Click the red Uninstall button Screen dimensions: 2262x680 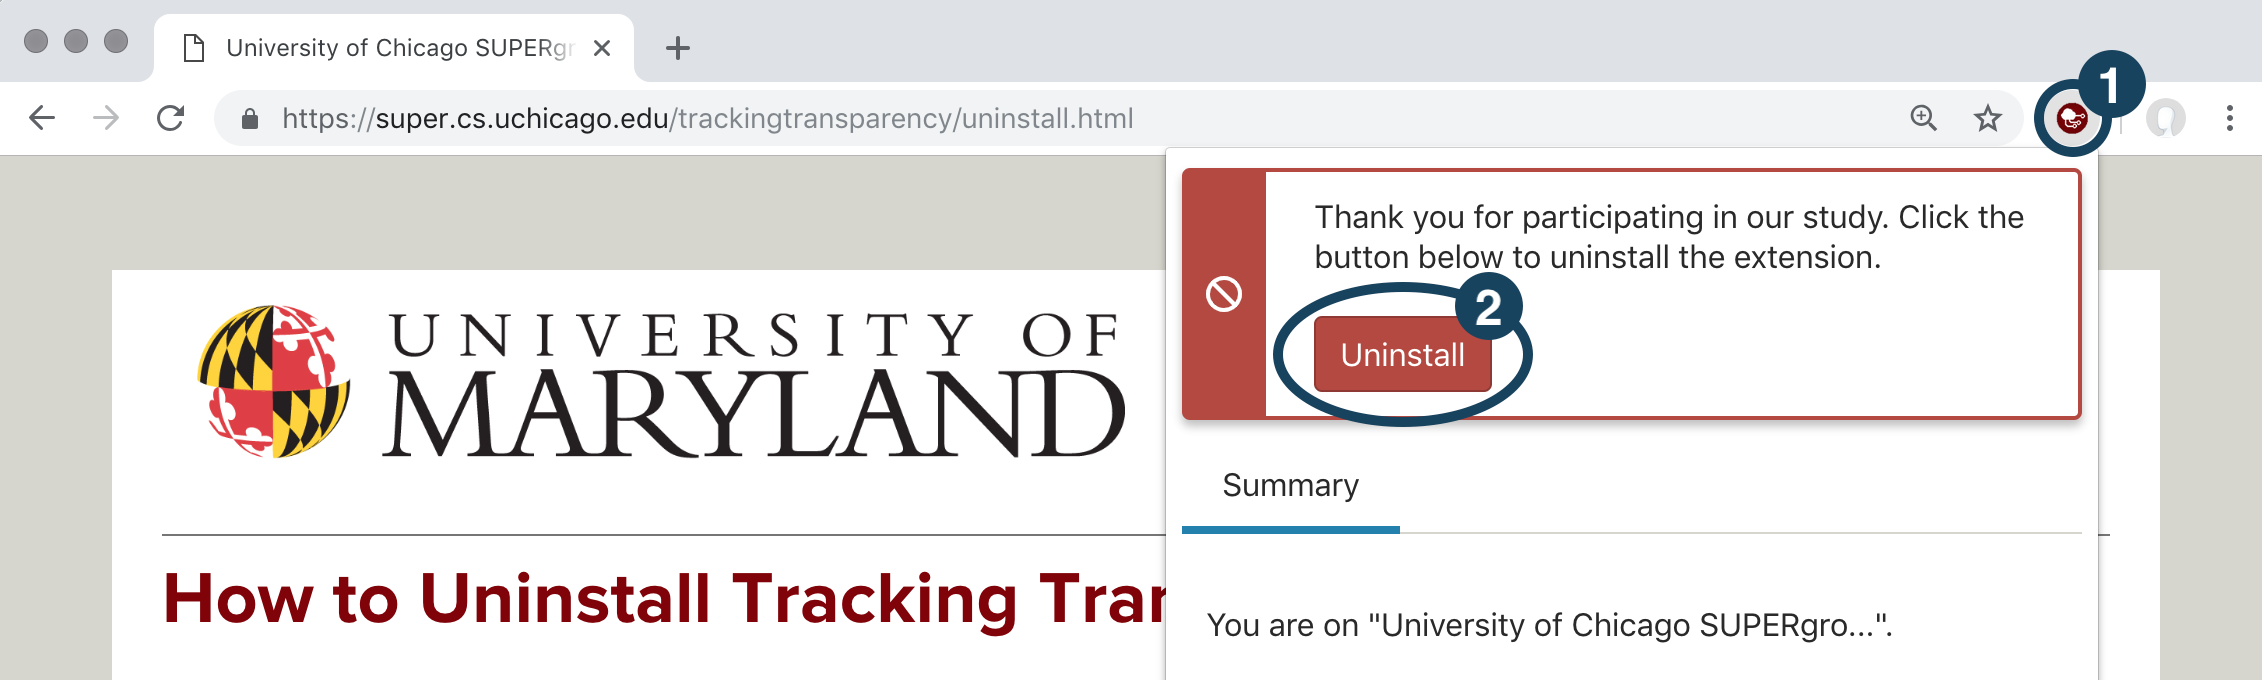coord(1402,355)
